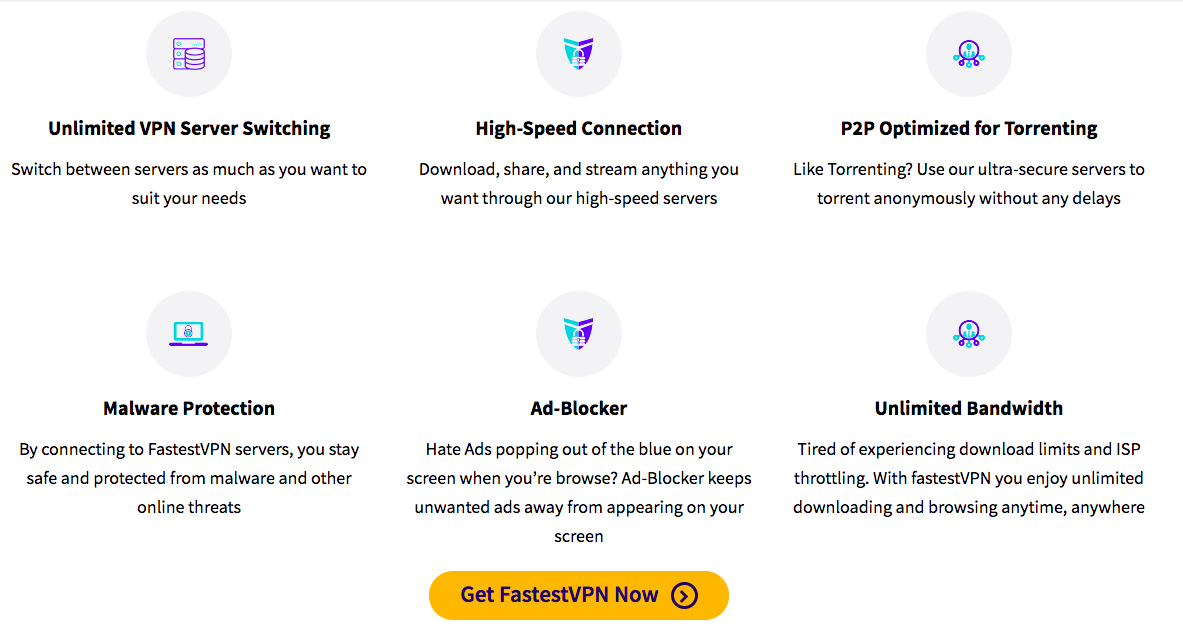Click the network icon above P2P Optimized for Torrenting

(969, 54)
